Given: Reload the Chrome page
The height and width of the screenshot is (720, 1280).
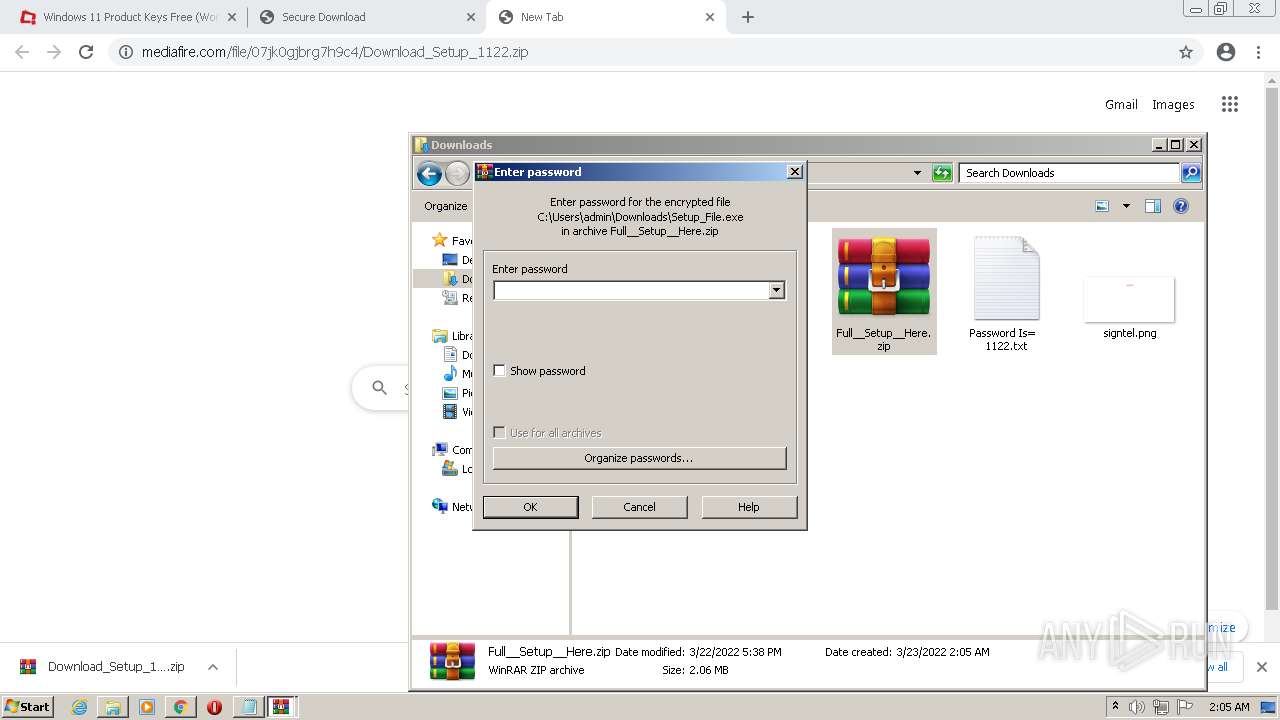Looking at the screenshot, I should [x=86, y=52].
